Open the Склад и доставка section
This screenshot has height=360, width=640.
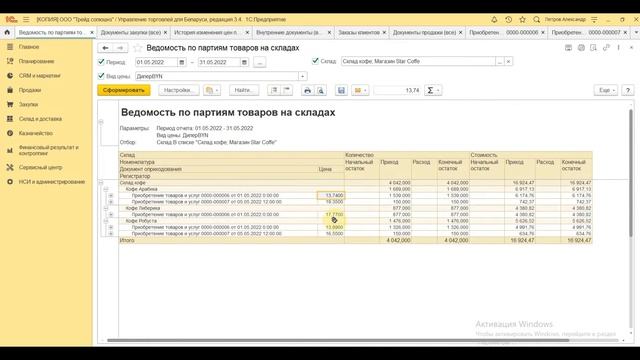[x=40, y=119]
